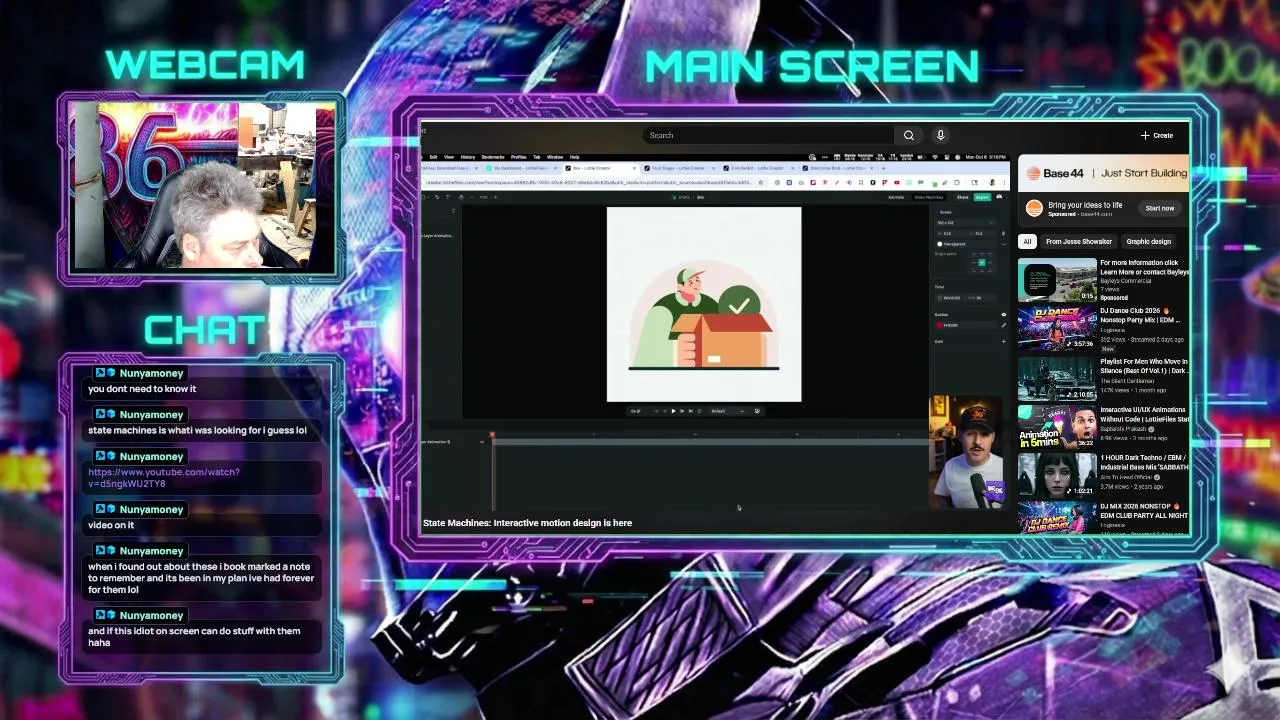1280x720 pixels.
Task: Click the red guides color swatch
Action: pos(940,325)
